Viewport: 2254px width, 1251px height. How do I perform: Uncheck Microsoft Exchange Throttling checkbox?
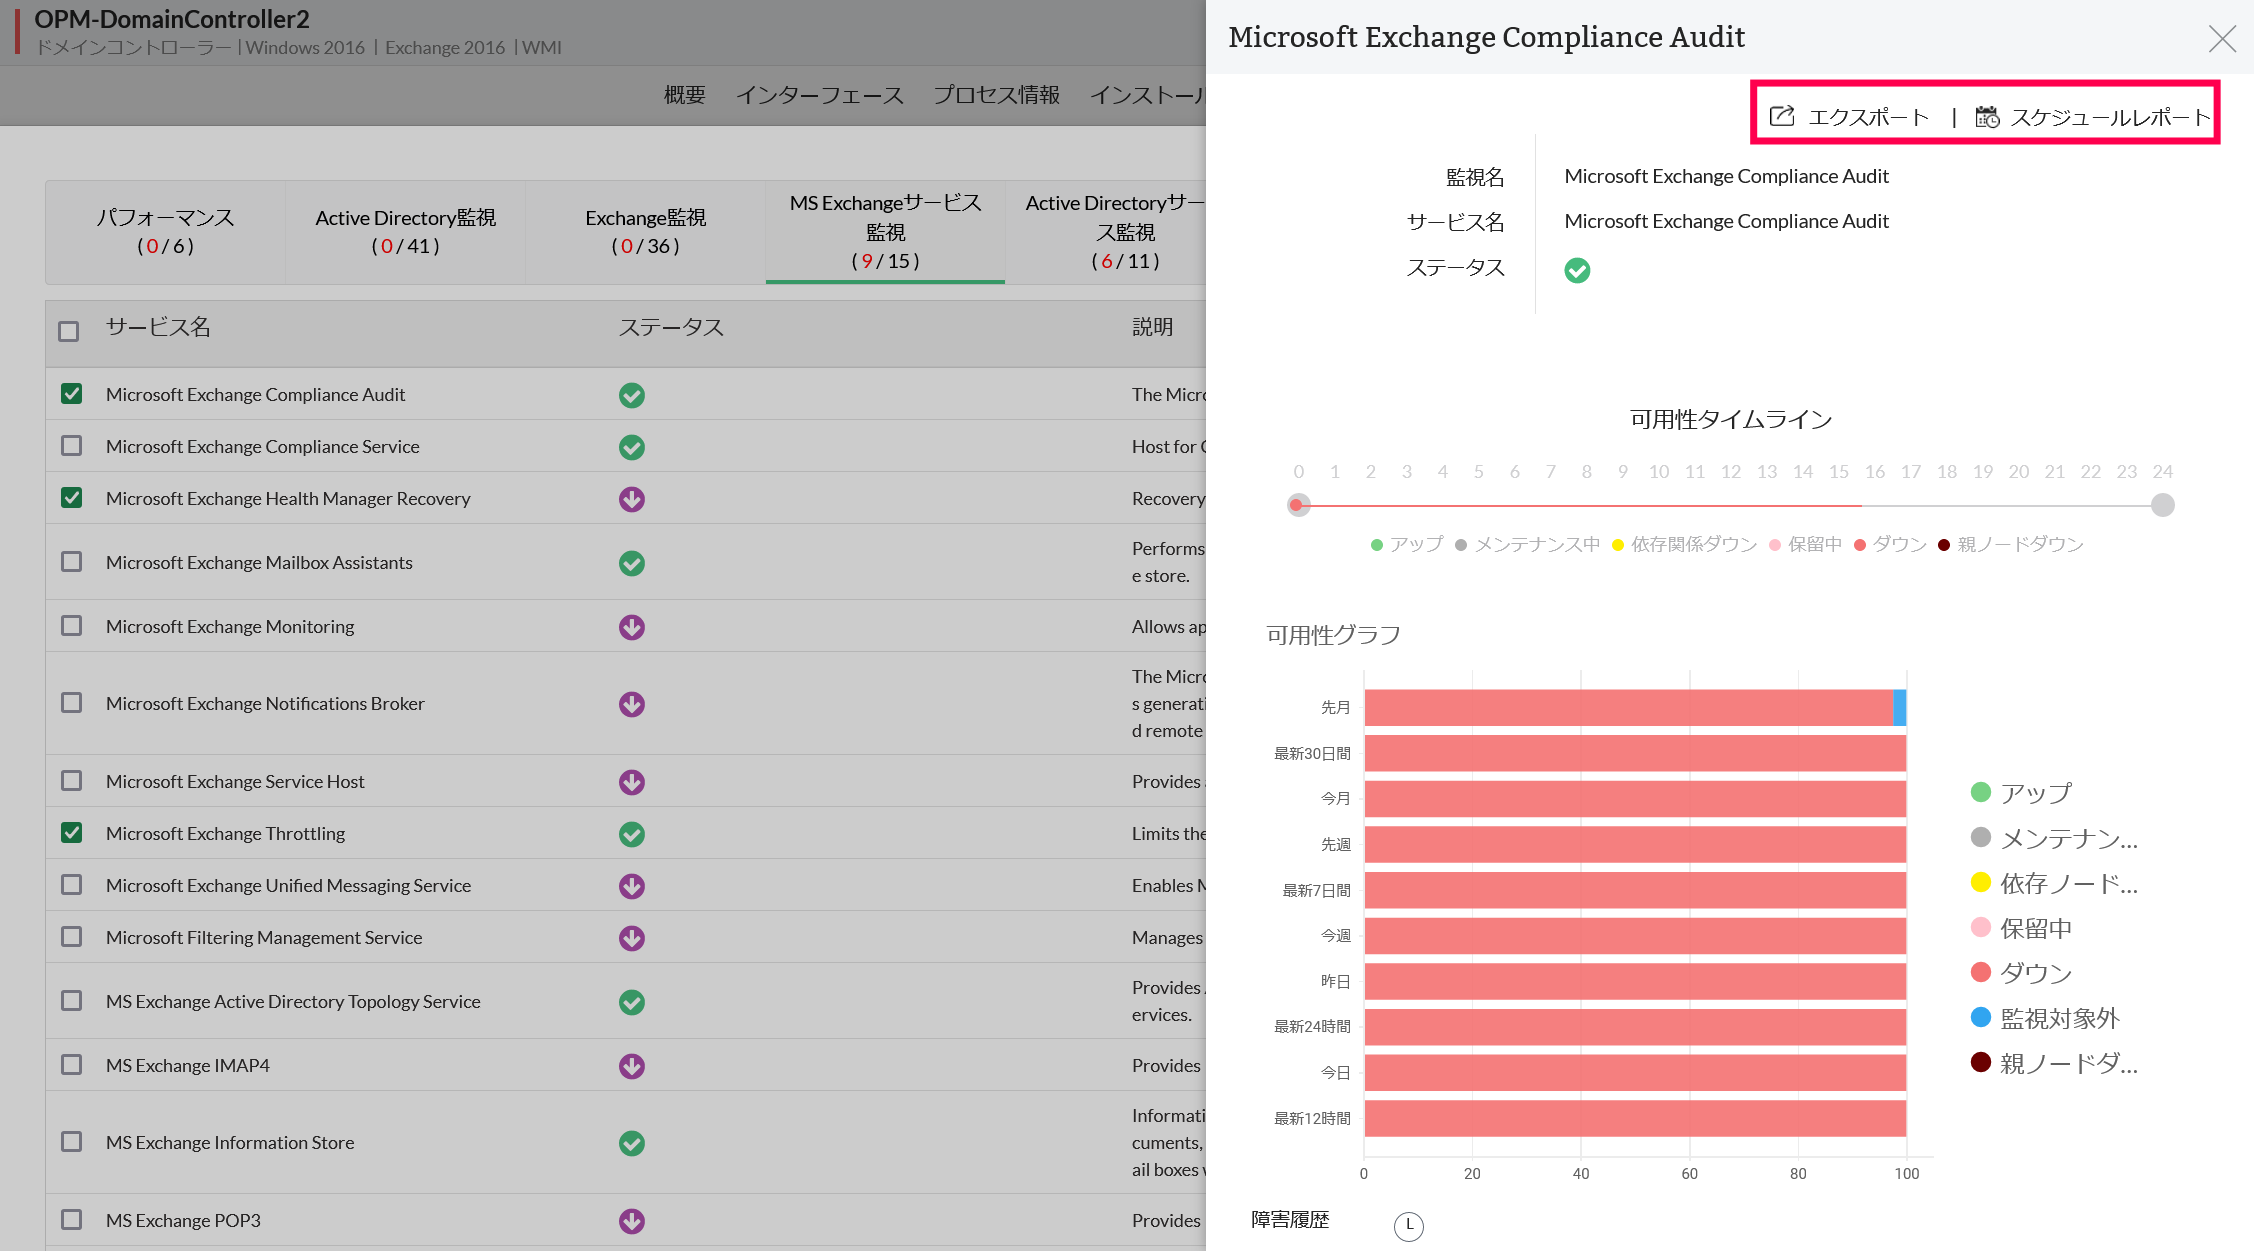[x=71, y=833]
